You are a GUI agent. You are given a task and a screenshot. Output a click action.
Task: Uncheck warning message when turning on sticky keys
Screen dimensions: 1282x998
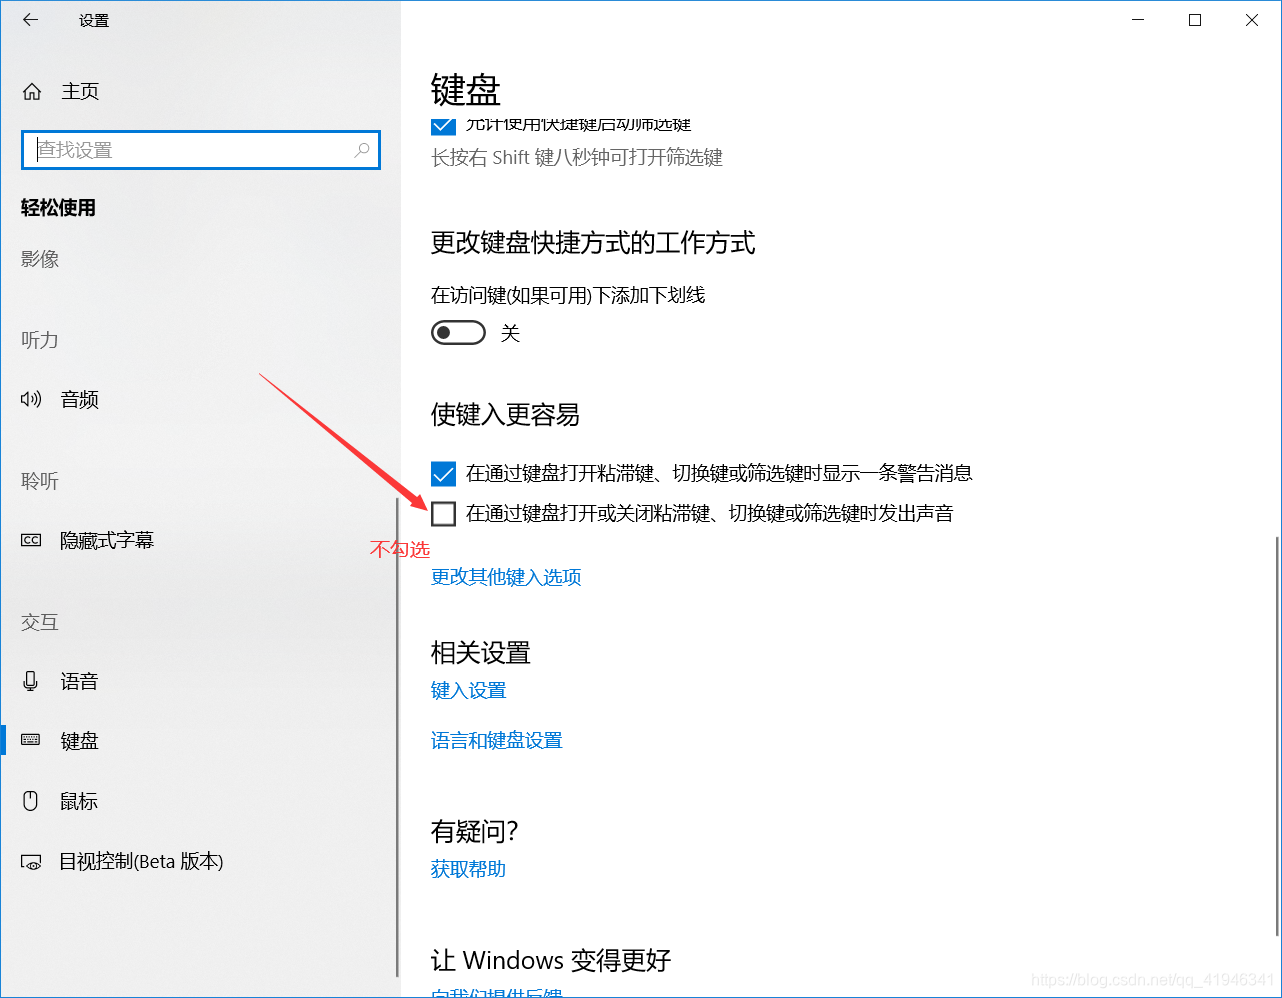(443, 473)
